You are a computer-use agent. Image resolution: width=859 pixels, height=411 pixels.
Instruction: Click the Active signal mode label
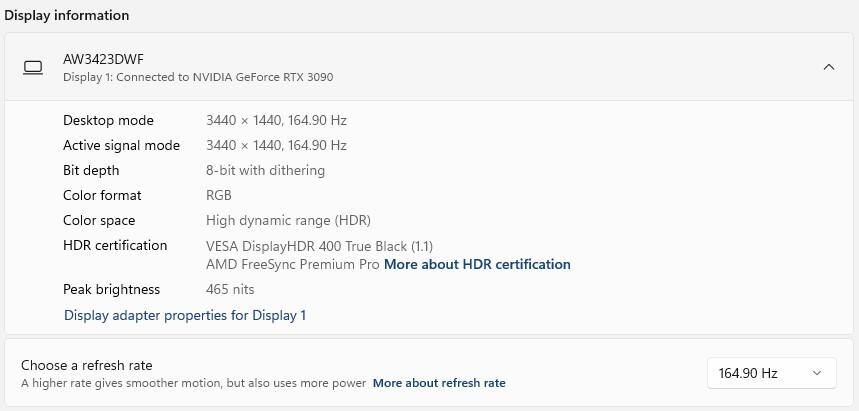click(x=121, y=145)
